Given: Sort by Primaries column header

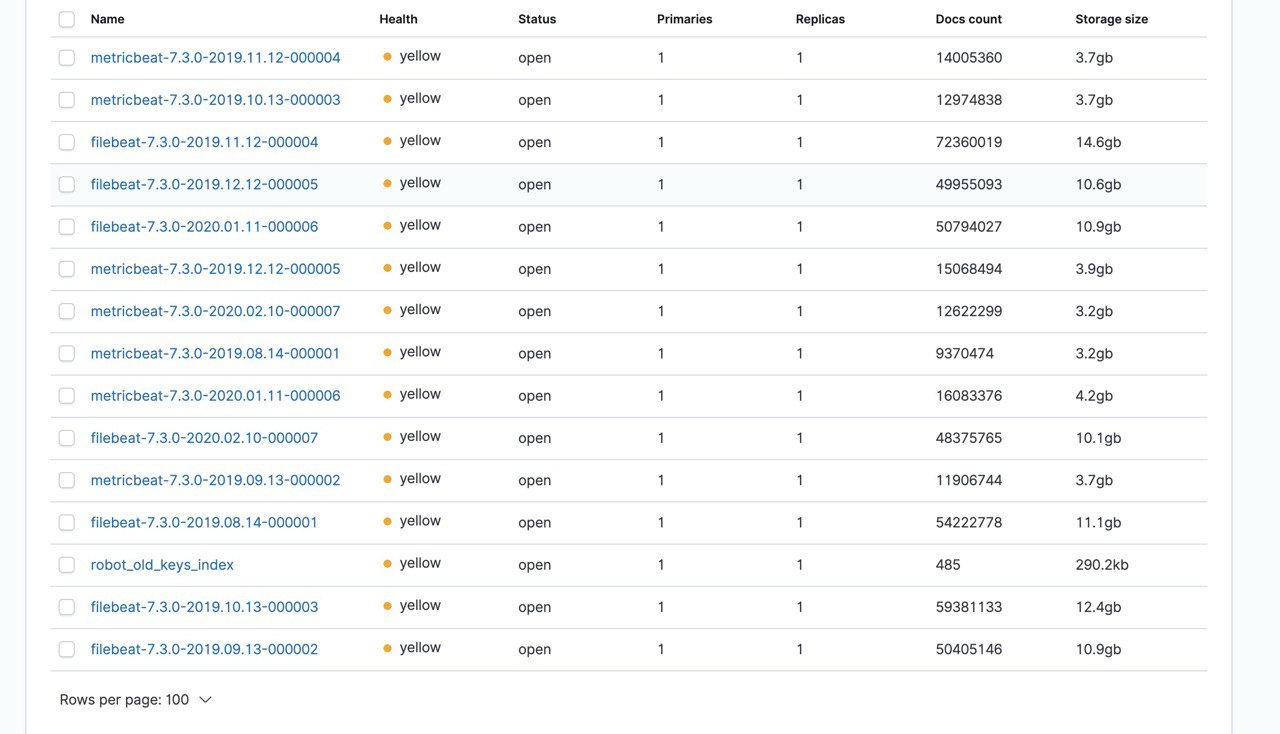Looking at the screenshot, I should point(685,19).
